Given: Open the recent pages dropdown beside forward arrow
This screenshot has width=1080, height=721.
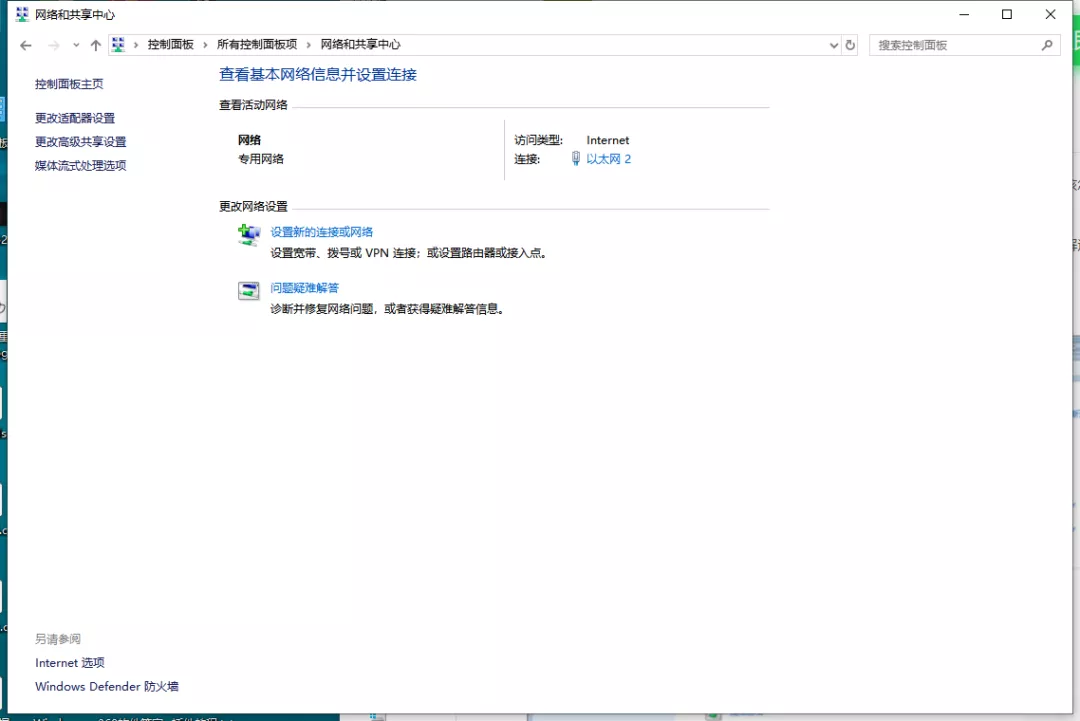Looking at the screenshot, I should [75, 45].
